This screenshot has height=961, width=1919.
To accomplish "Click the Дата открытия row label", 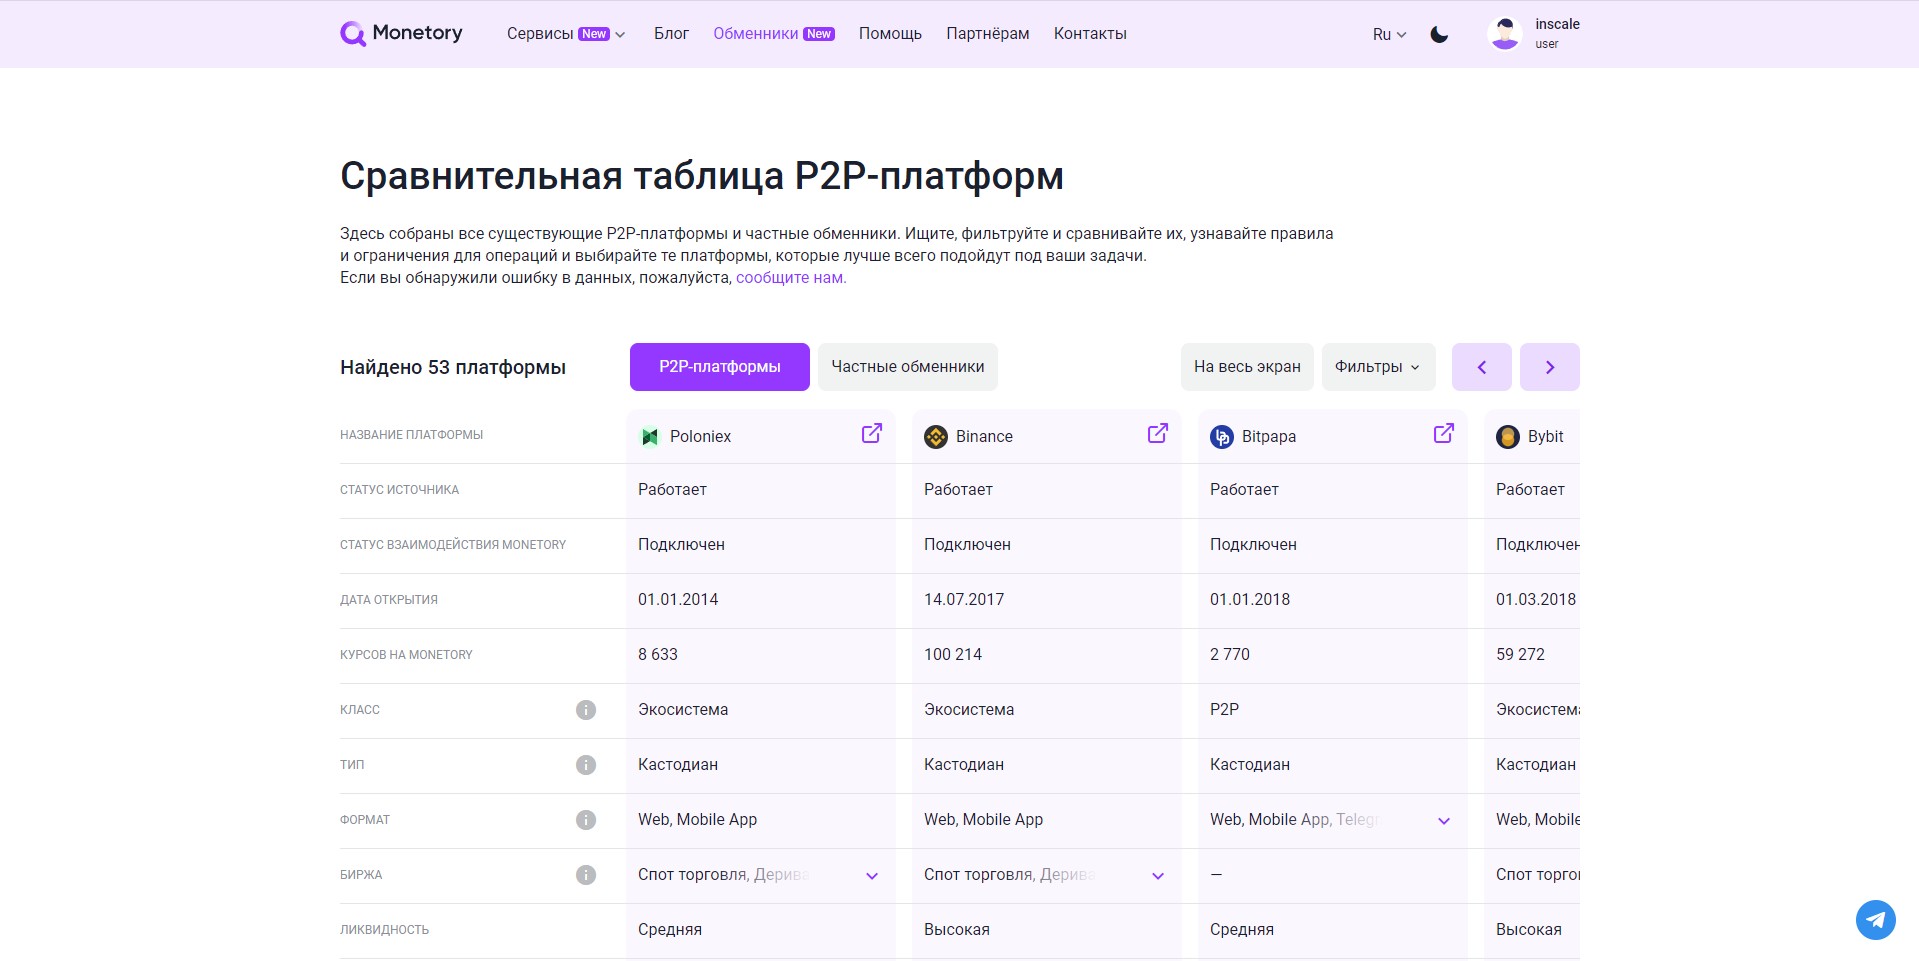I will tap(389, 600).
